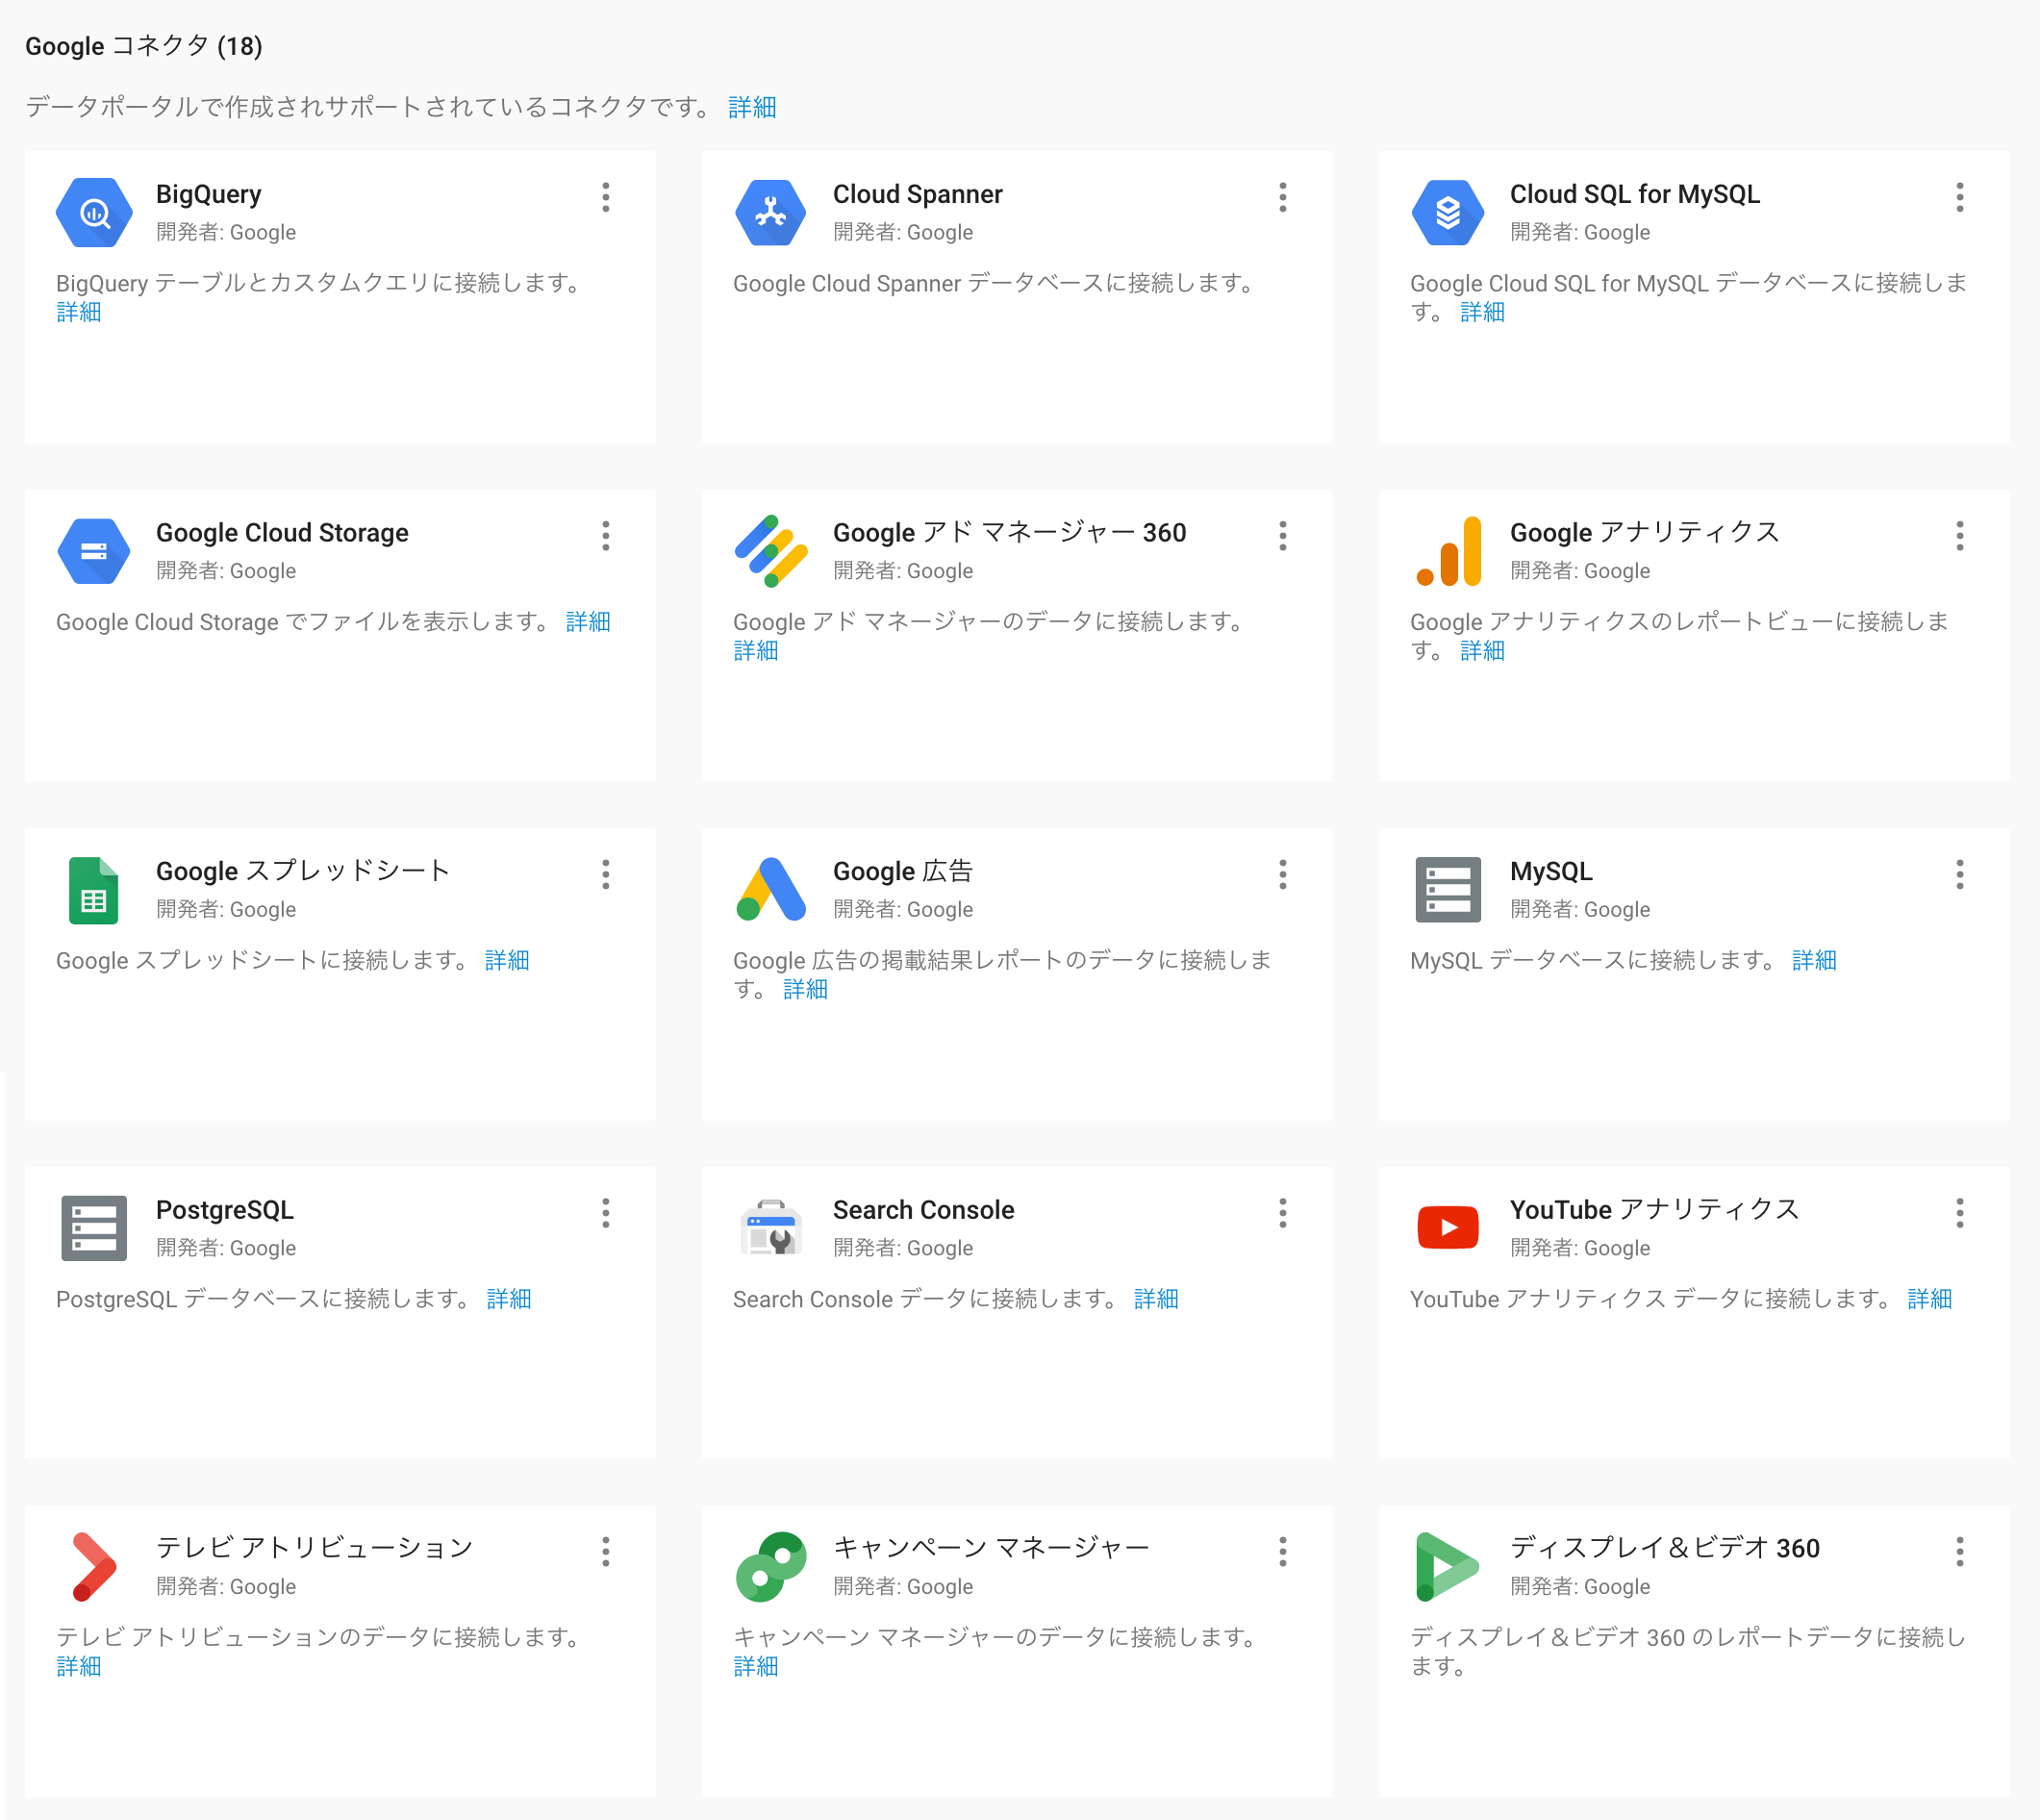Open Google アナリティクス three-dot menu

(x=1959, y=536)
